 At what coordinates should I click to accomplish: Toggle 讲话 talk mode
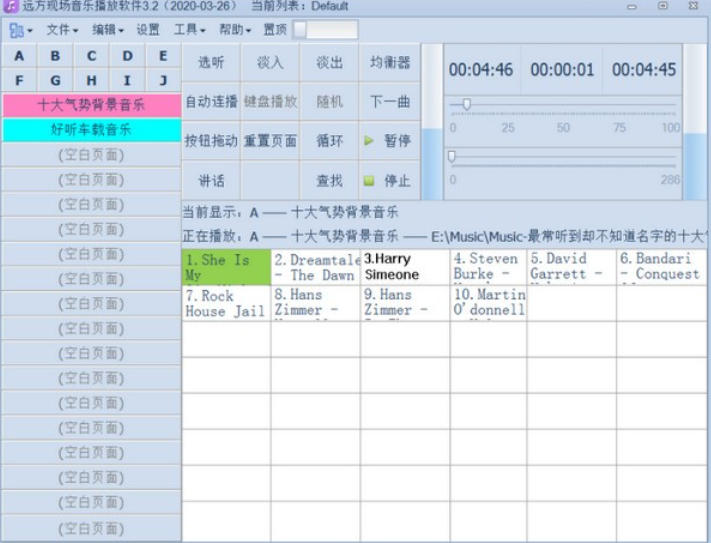(x=211, y=181)
